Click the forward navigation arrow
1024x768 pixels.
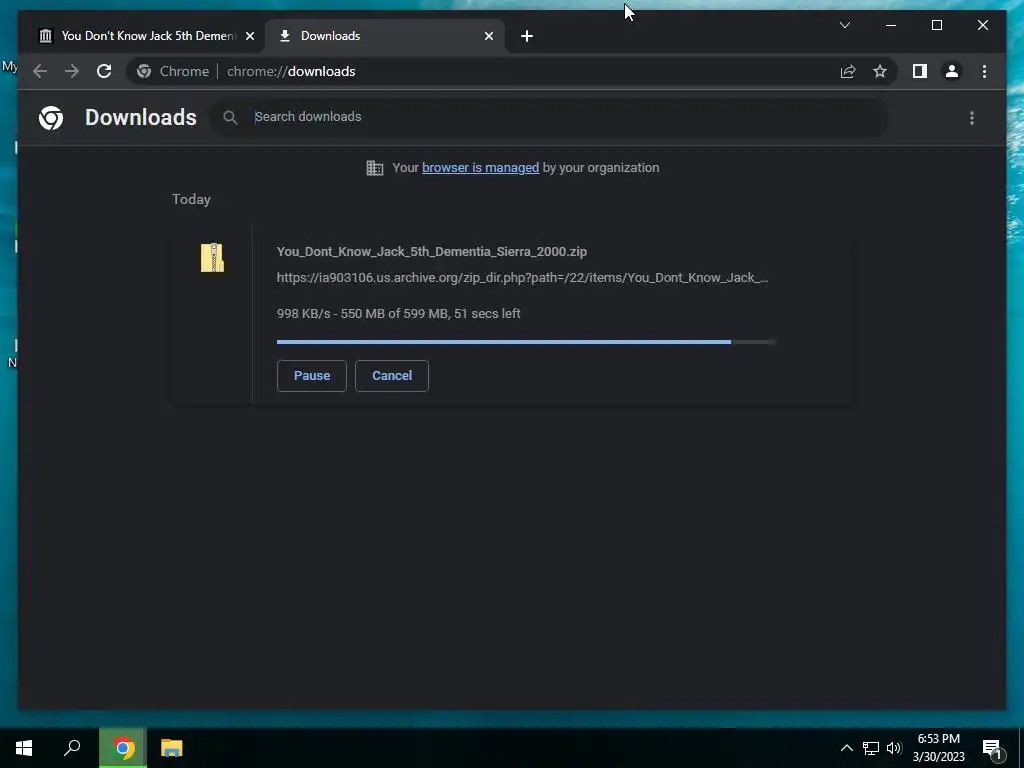point(72,71)
